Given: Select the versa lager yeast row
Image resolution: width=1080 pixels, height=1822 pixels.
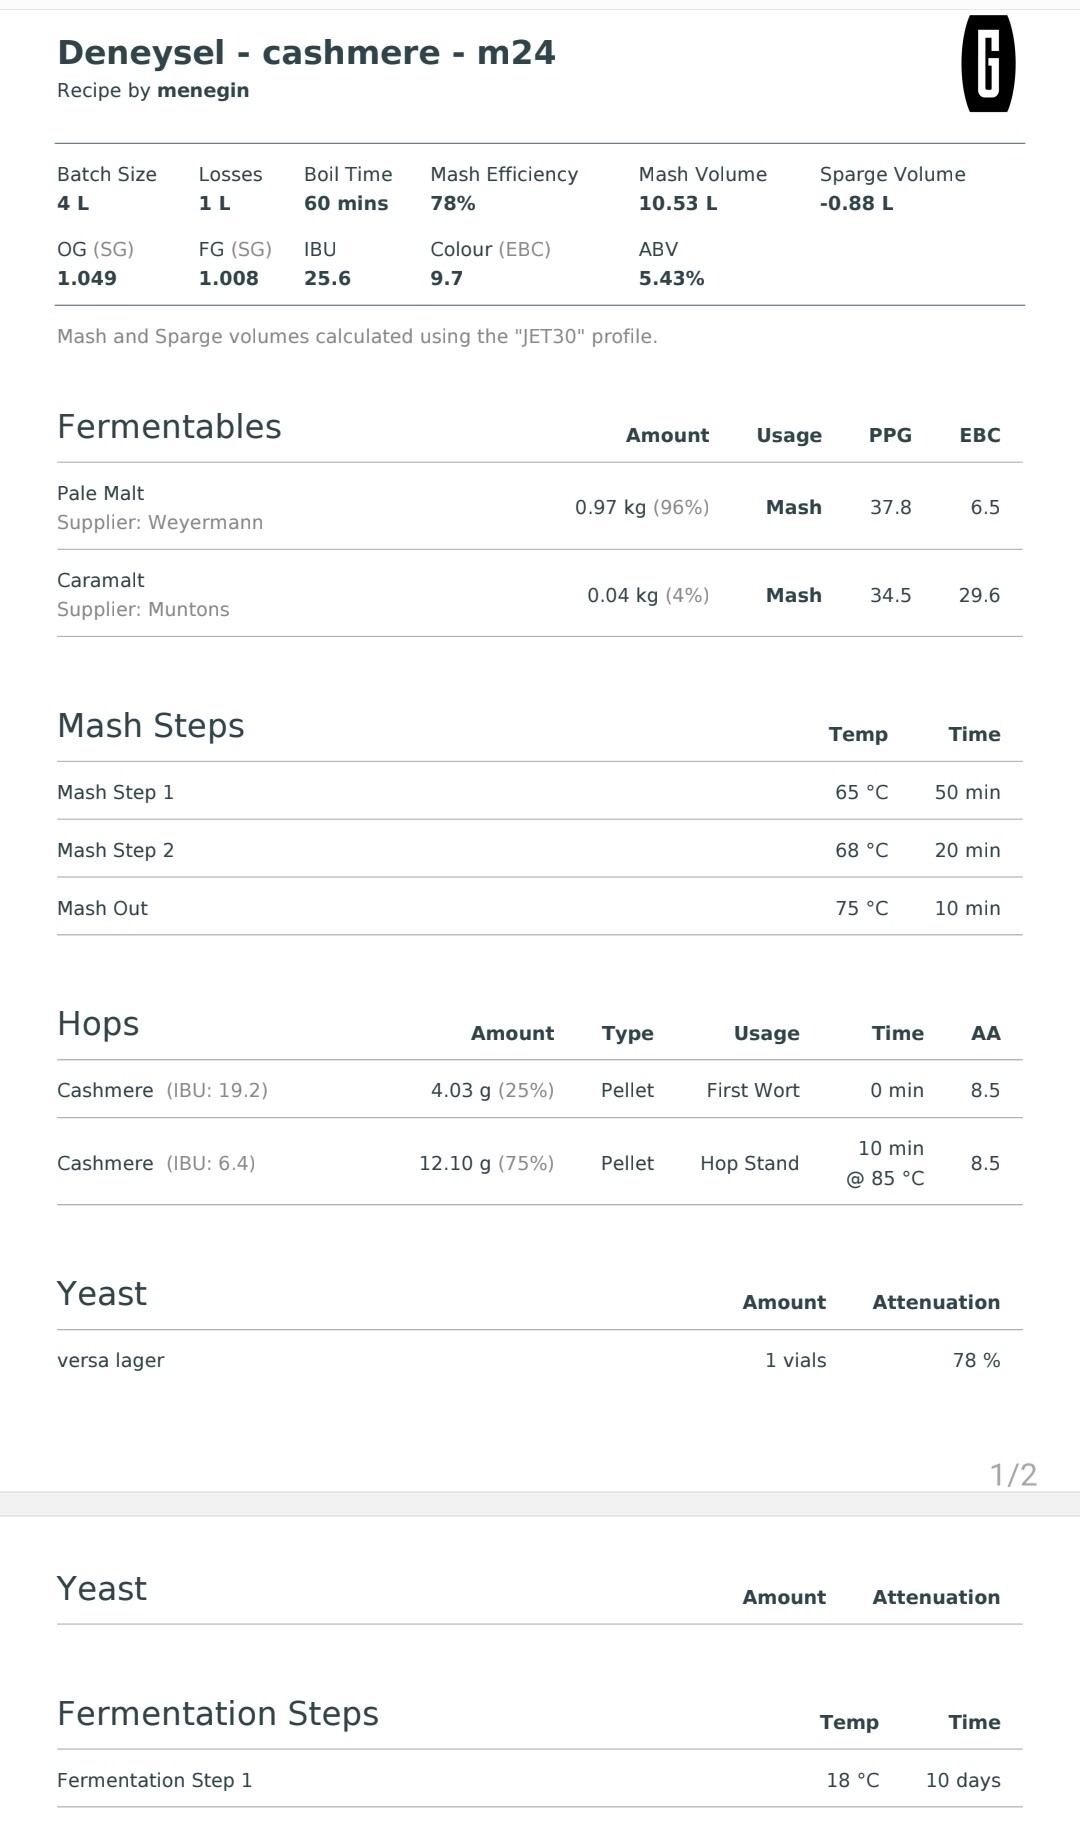Looking at the screenshot, I should pos(539,1360).
